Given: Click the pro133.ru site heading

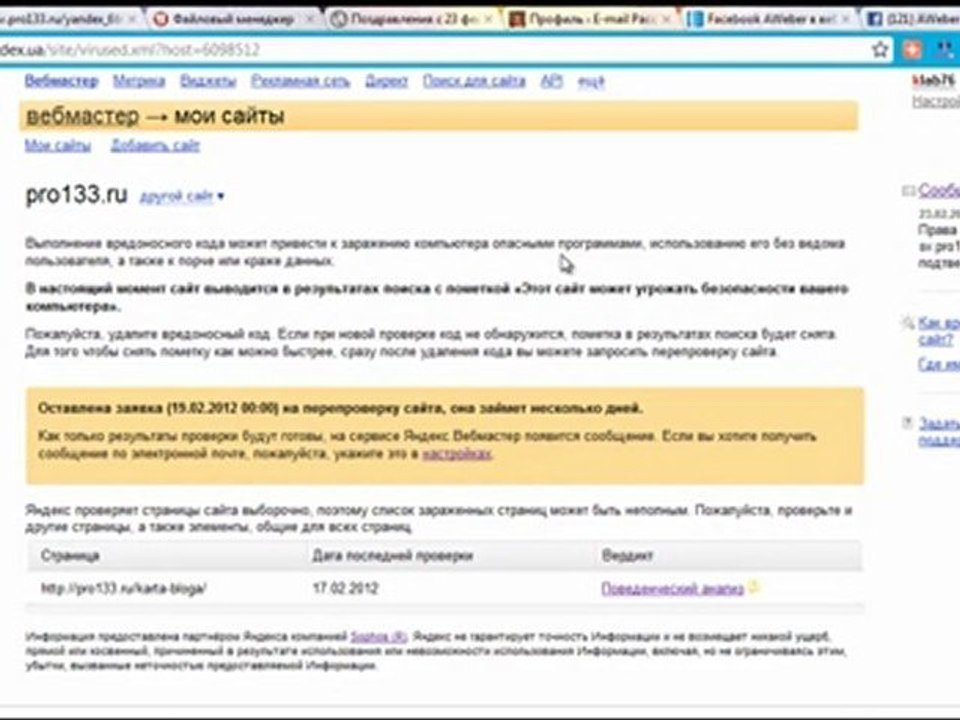Looking at the screenshot, I should (x=77, y=195).
